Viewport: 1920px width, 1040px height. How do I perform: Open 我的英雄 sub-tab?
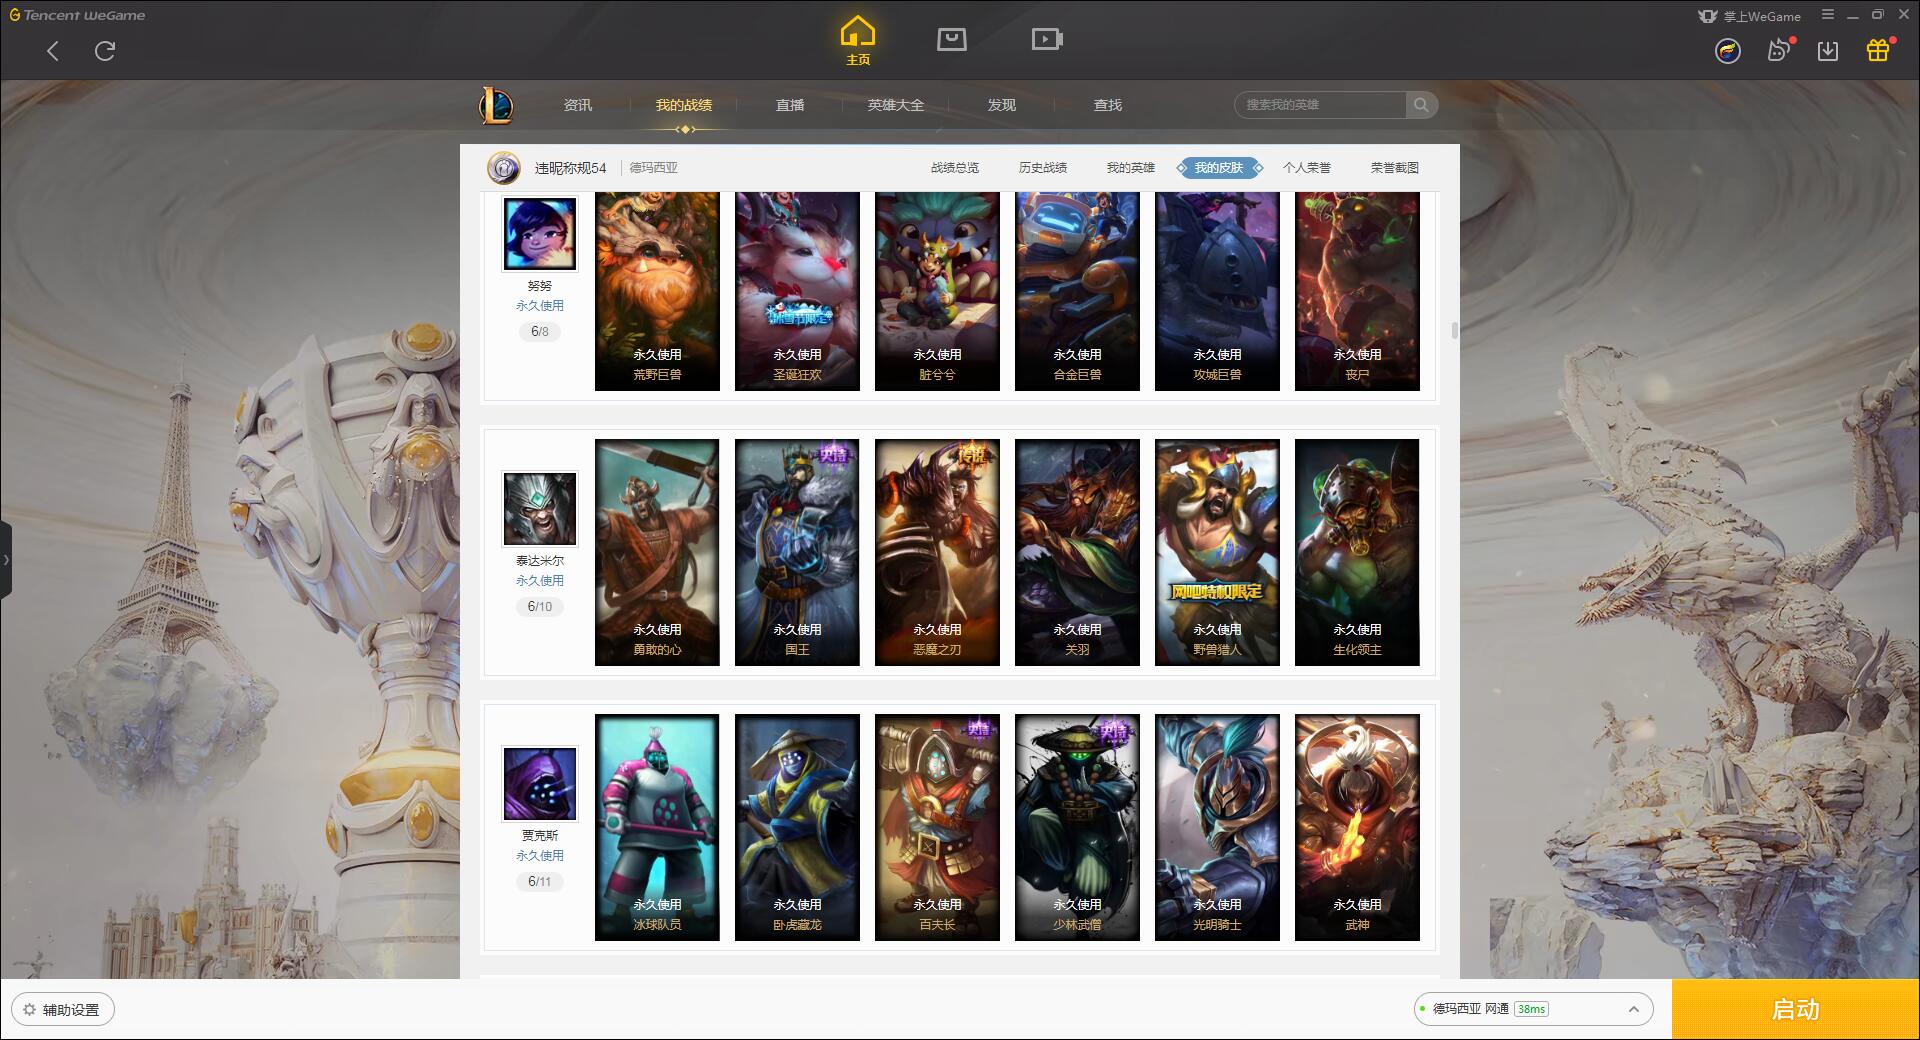coord(1131,168)
